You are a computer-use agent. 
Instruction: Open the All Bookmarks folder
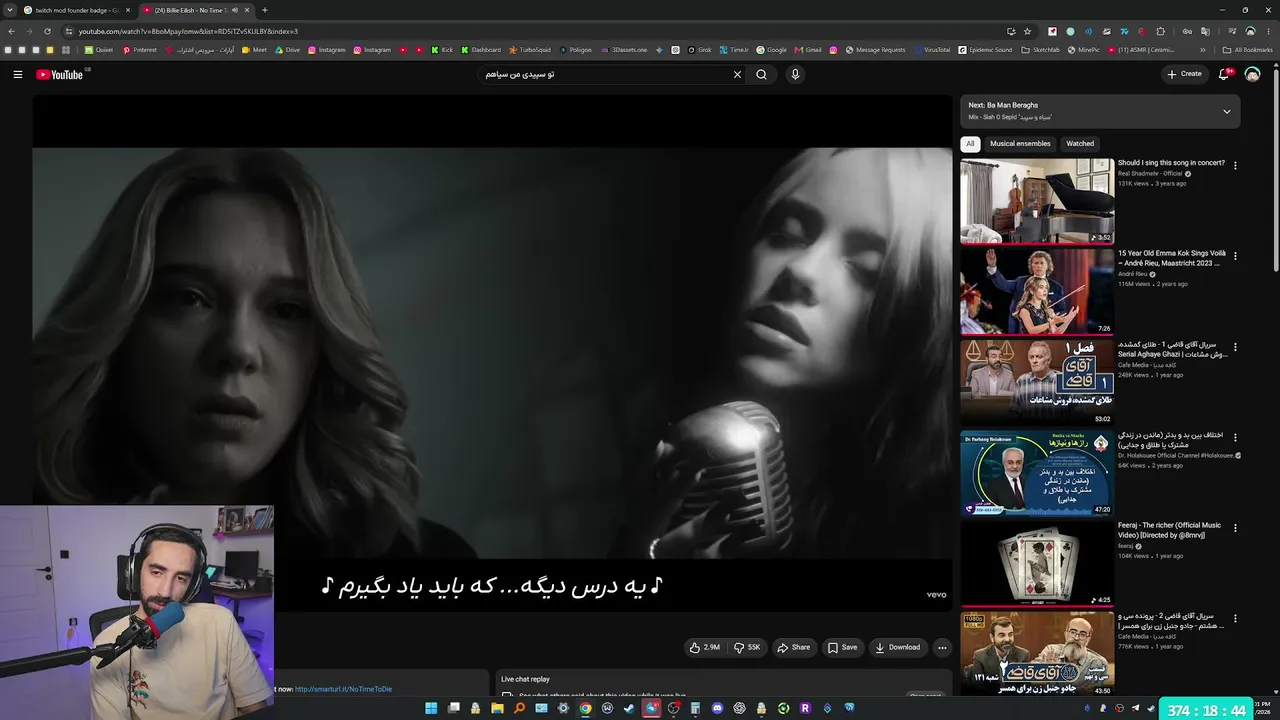(x=1248, y=50)
